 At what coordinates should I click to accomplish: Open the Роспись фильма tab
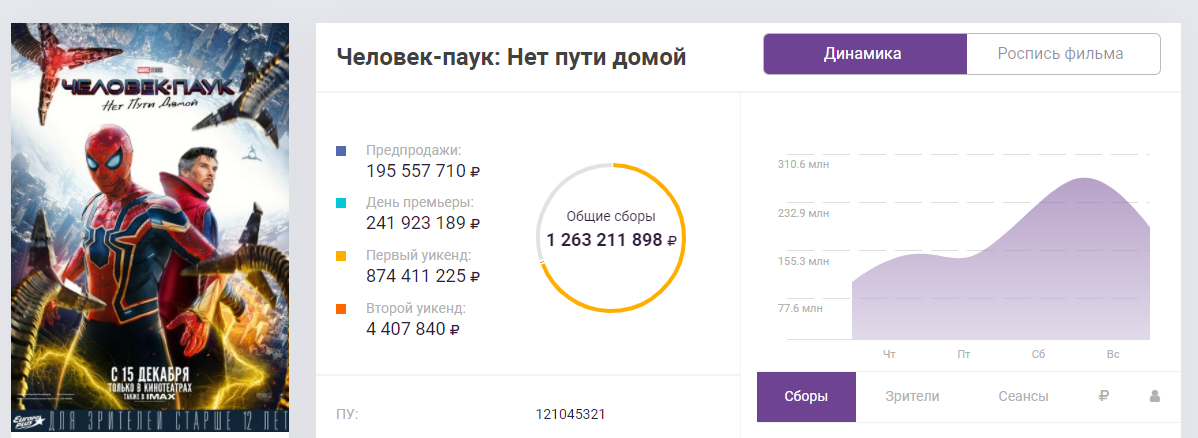1064,54
